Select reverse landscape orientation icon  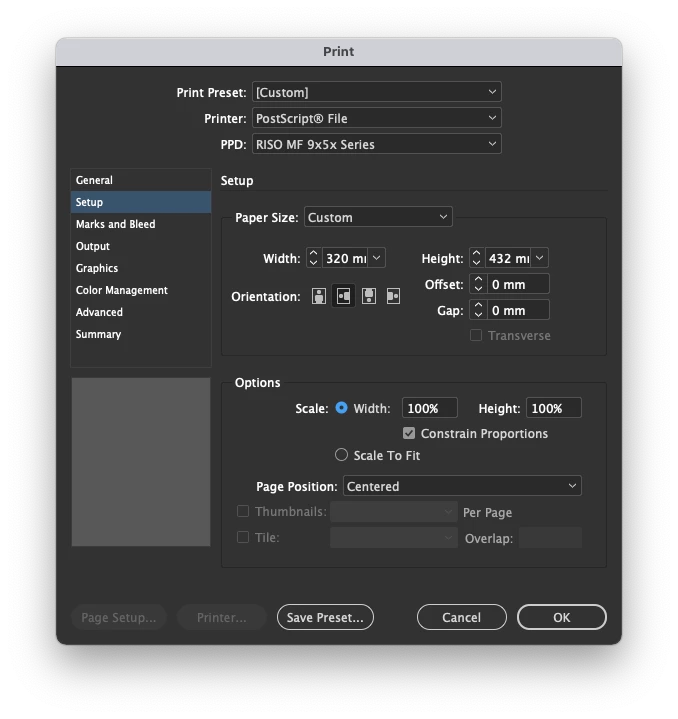pos(393,296)
